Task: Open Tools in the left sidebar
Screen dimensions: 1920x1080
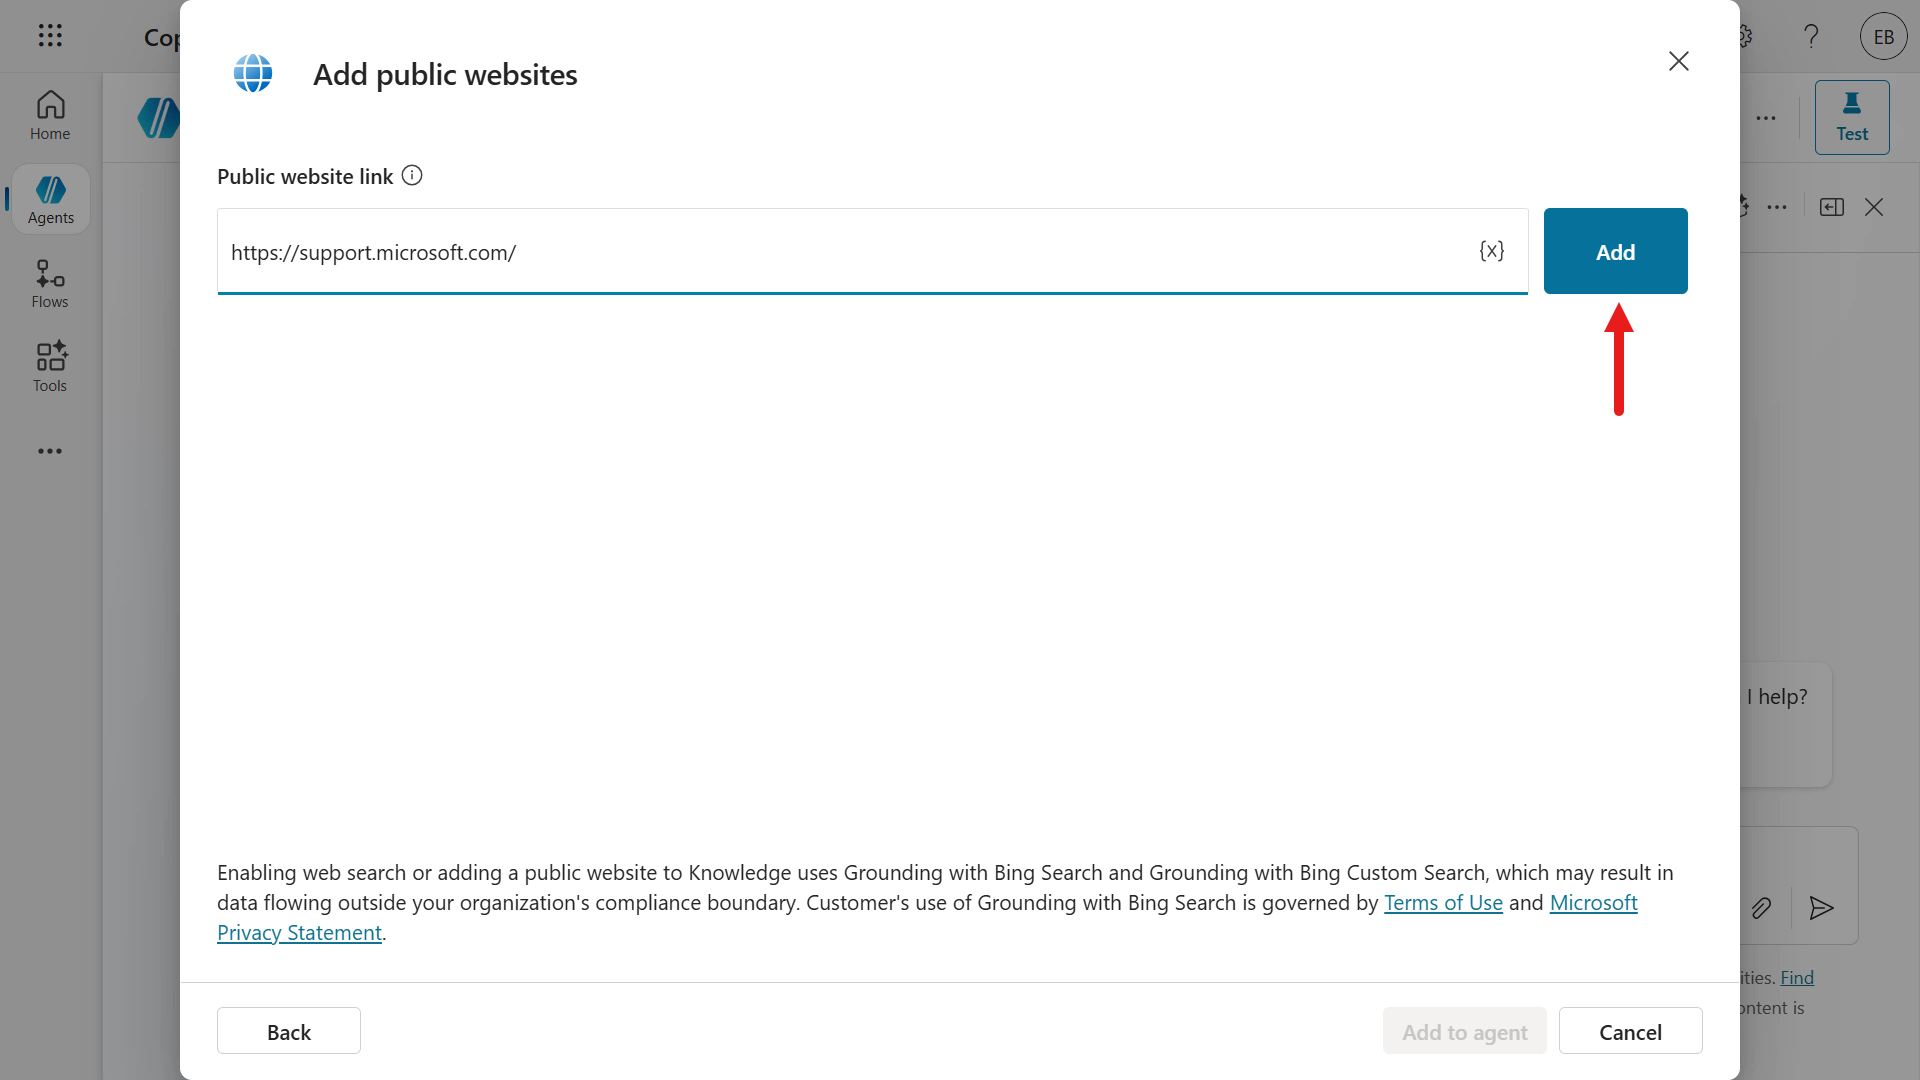Action: point(50,367)
